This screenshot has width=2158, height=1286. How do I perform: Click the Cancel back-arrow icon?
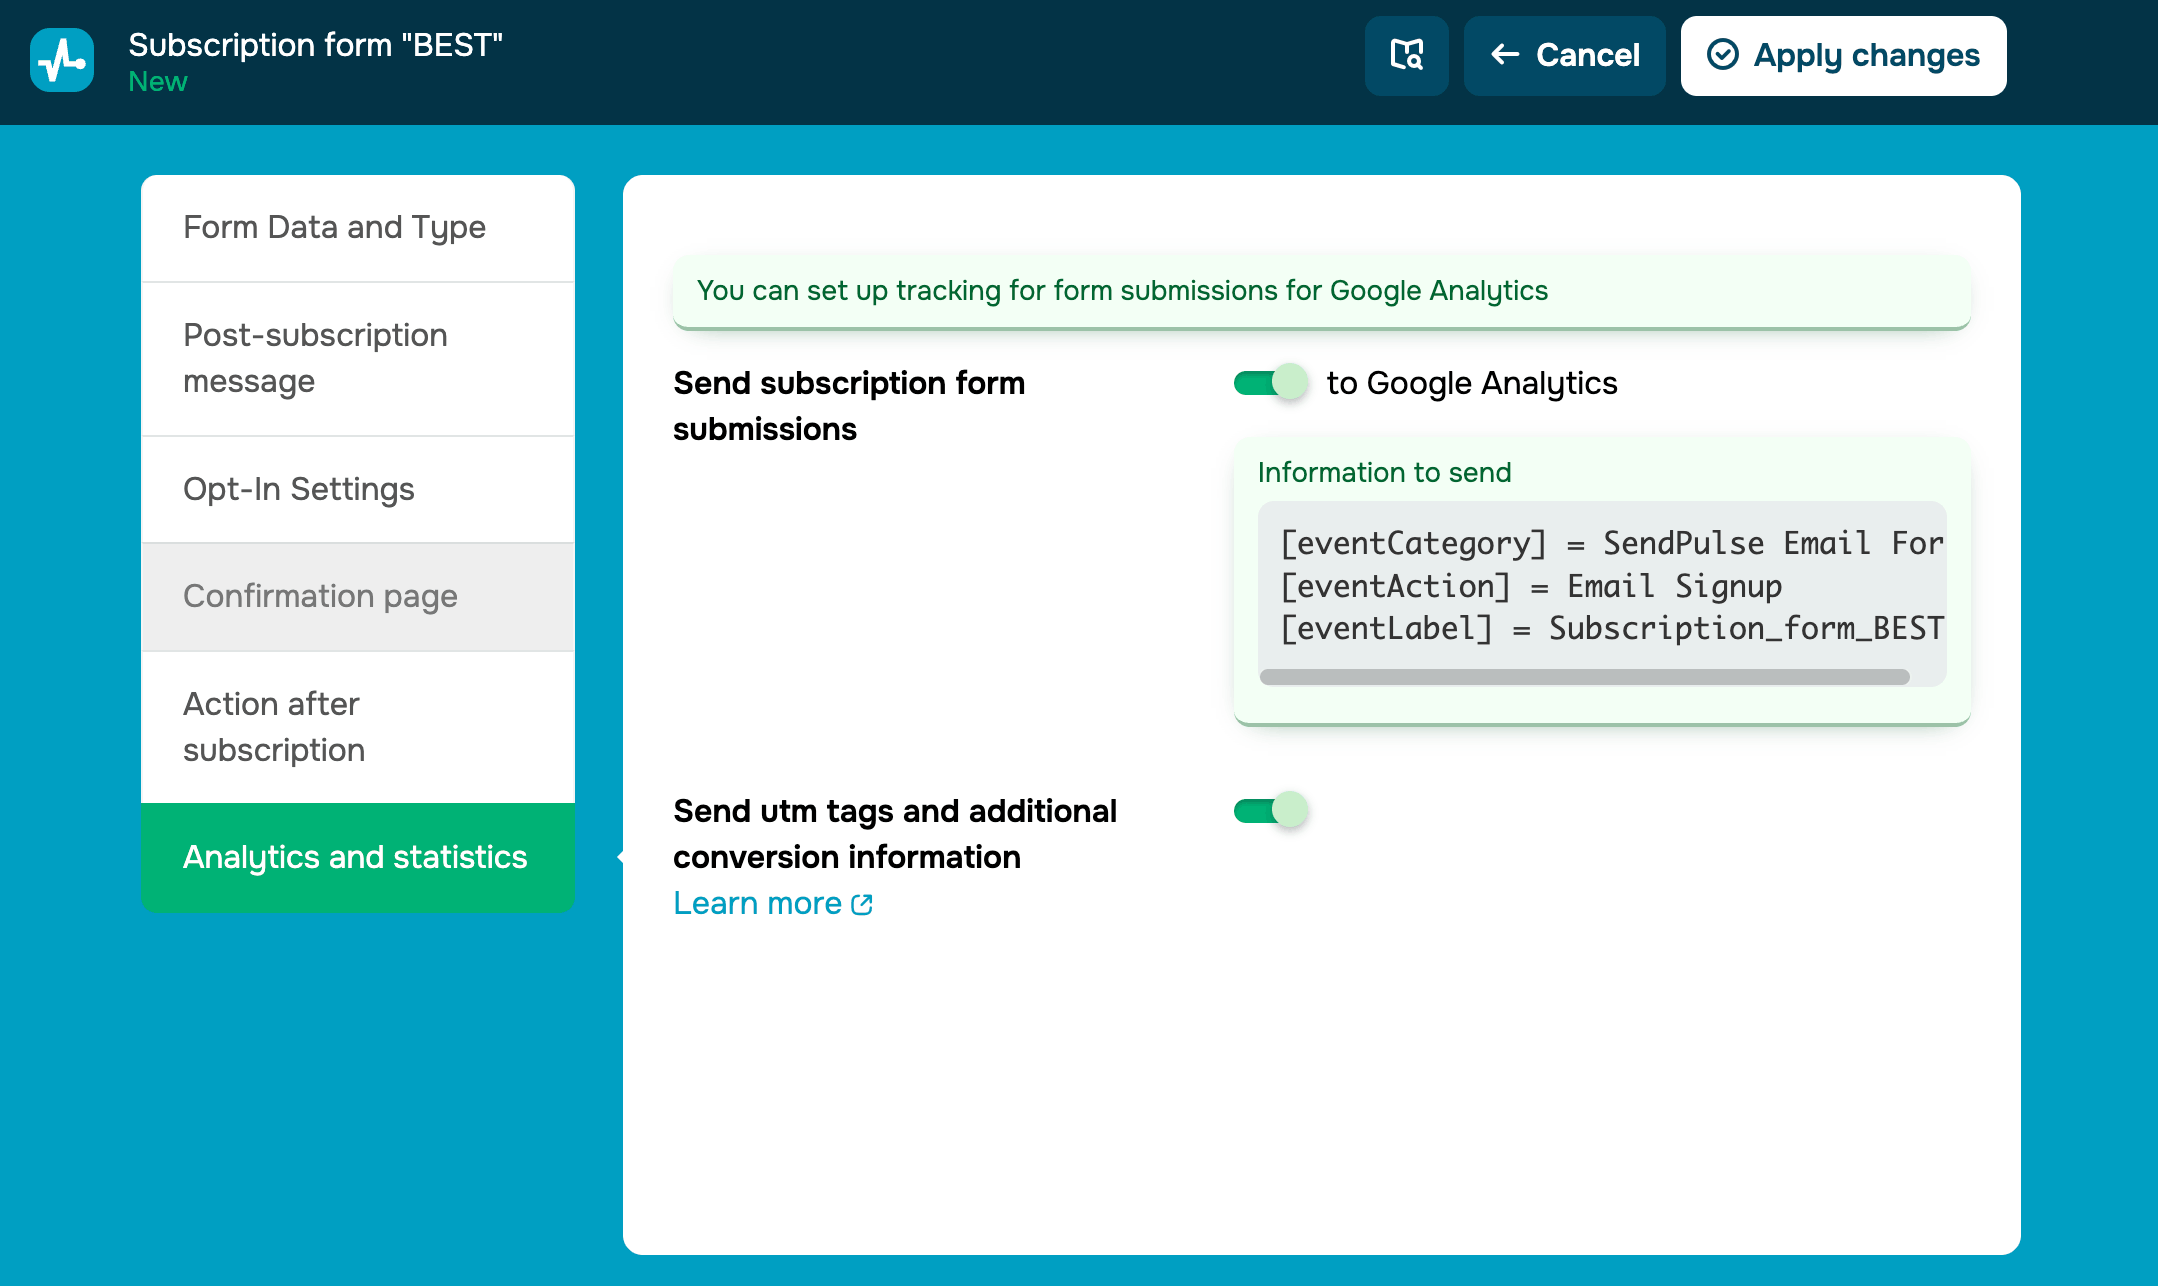(1505, 55)
